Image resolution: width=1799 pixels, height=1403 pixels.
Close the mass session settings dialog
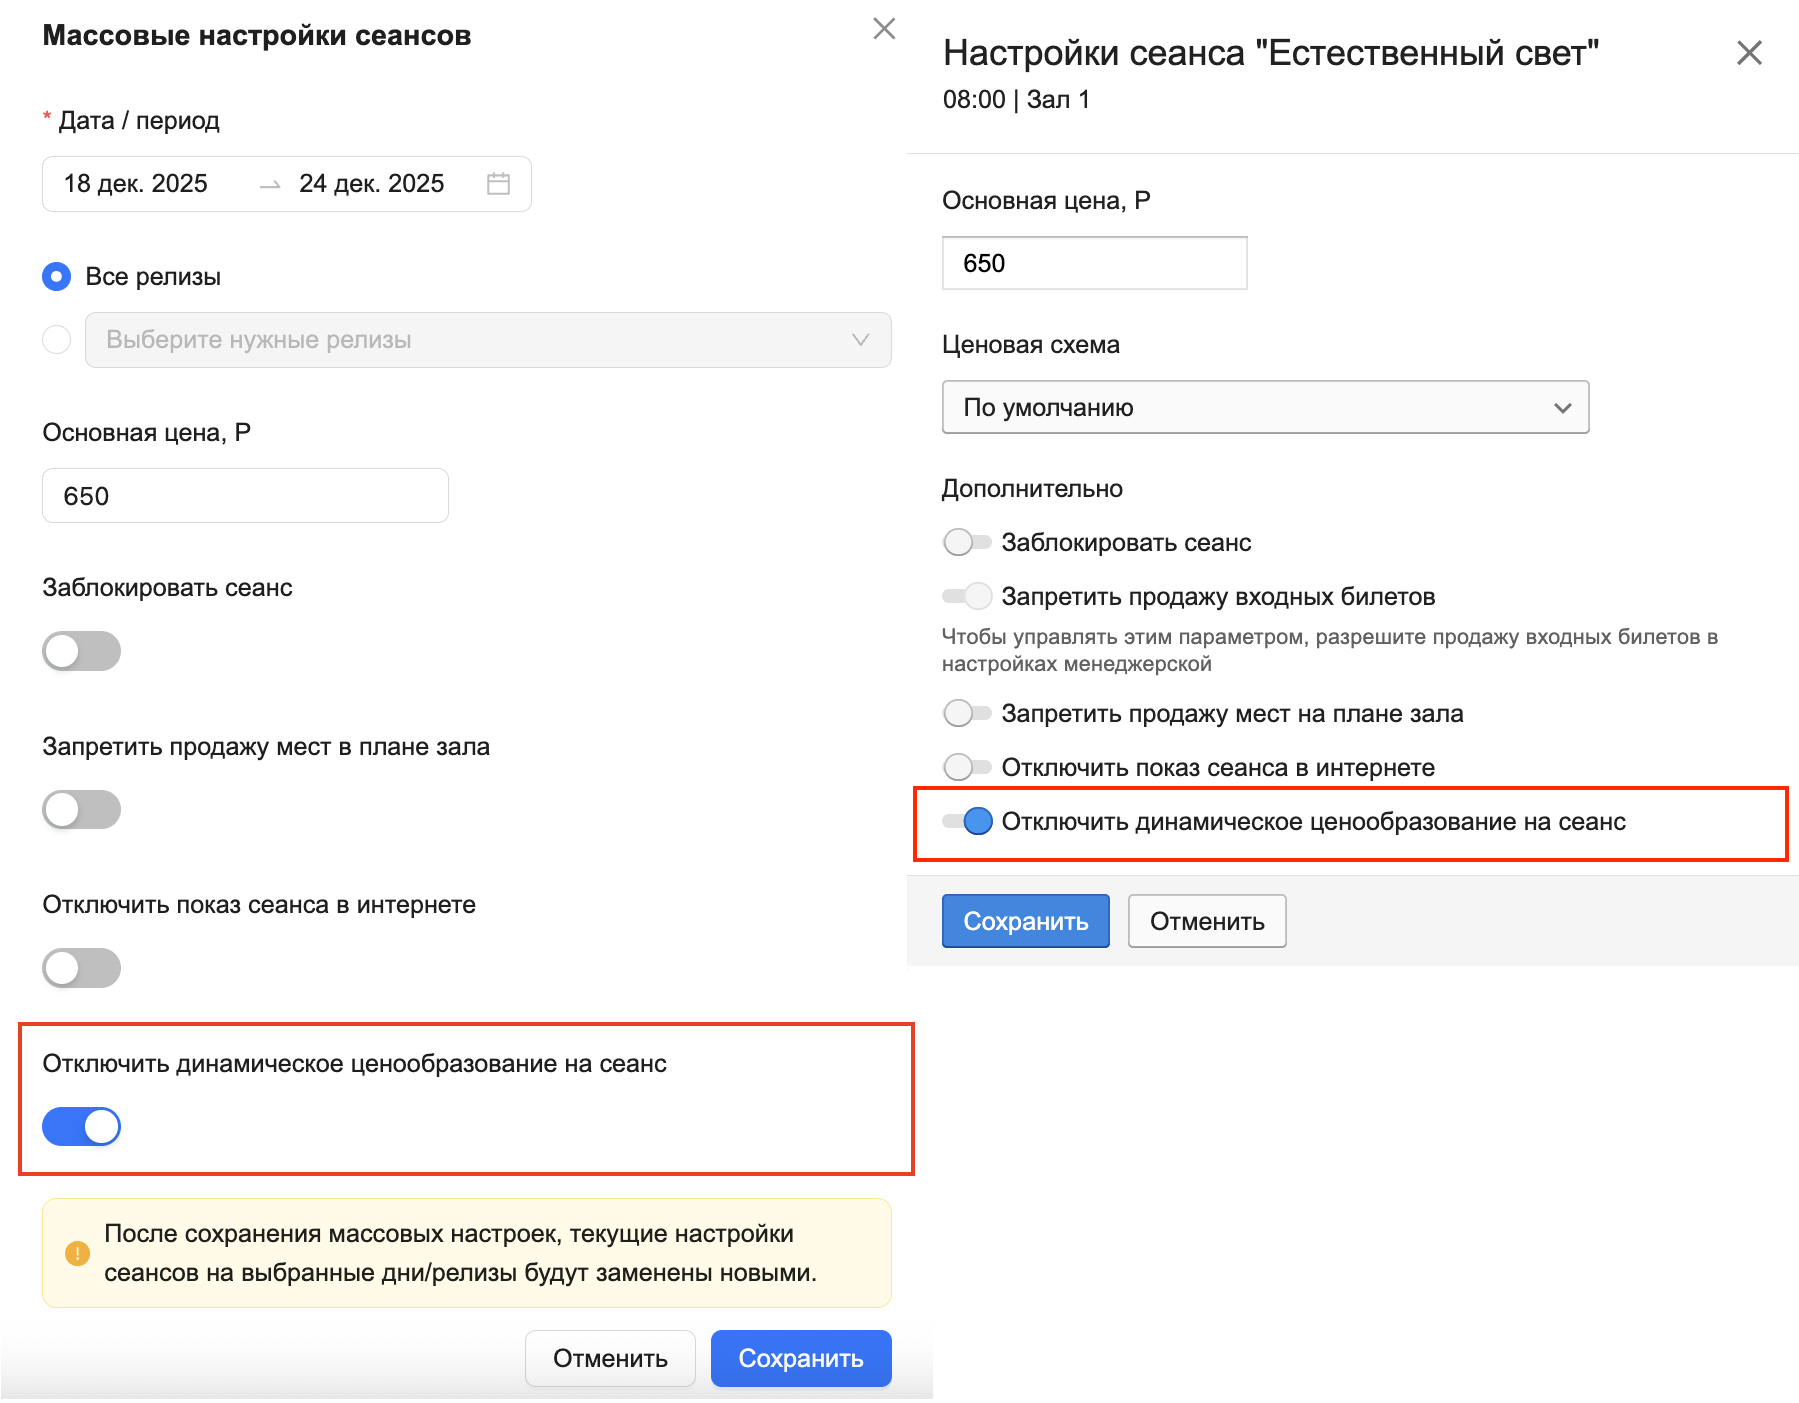(884, 29)
